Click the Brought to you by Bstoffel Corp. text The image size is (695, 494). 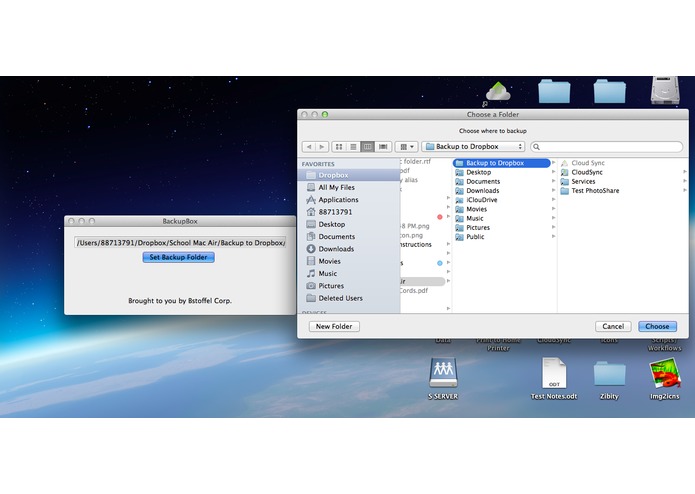[x=180, y=300]
